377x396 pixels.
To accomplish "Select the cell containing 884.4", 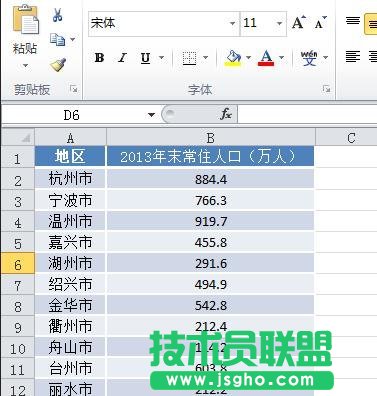I will click(210, 179).
